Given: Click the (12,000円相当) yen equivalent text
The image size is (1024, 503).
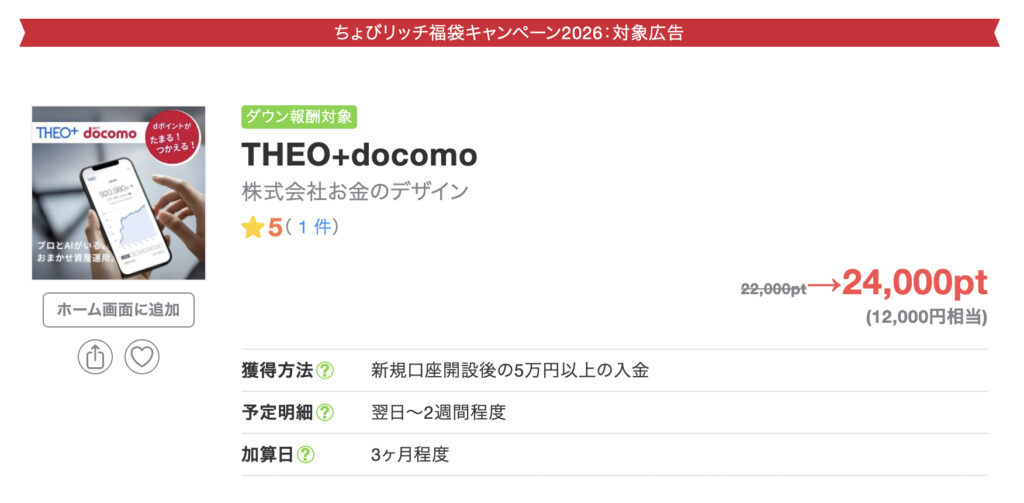Looking at the screenshot, I should 926,318.
